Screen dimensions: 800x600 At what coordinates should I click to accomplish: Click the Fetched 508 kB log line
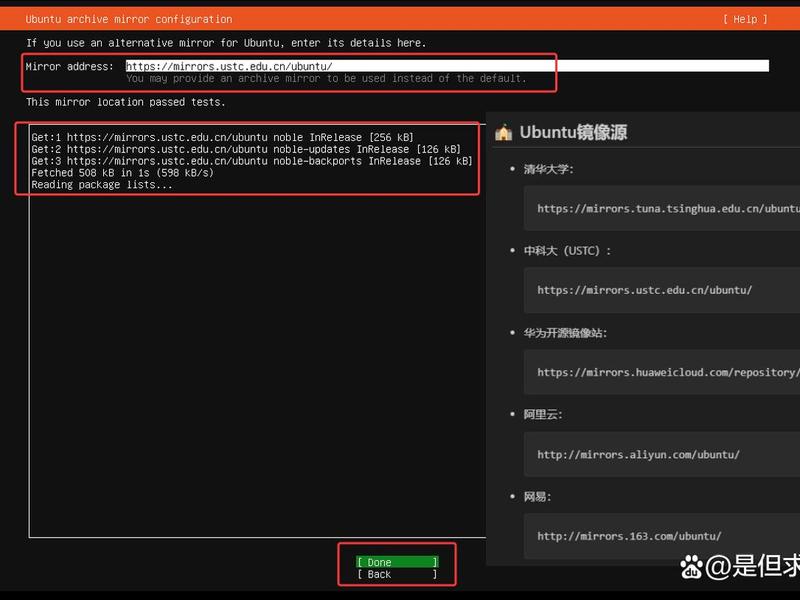122,172
